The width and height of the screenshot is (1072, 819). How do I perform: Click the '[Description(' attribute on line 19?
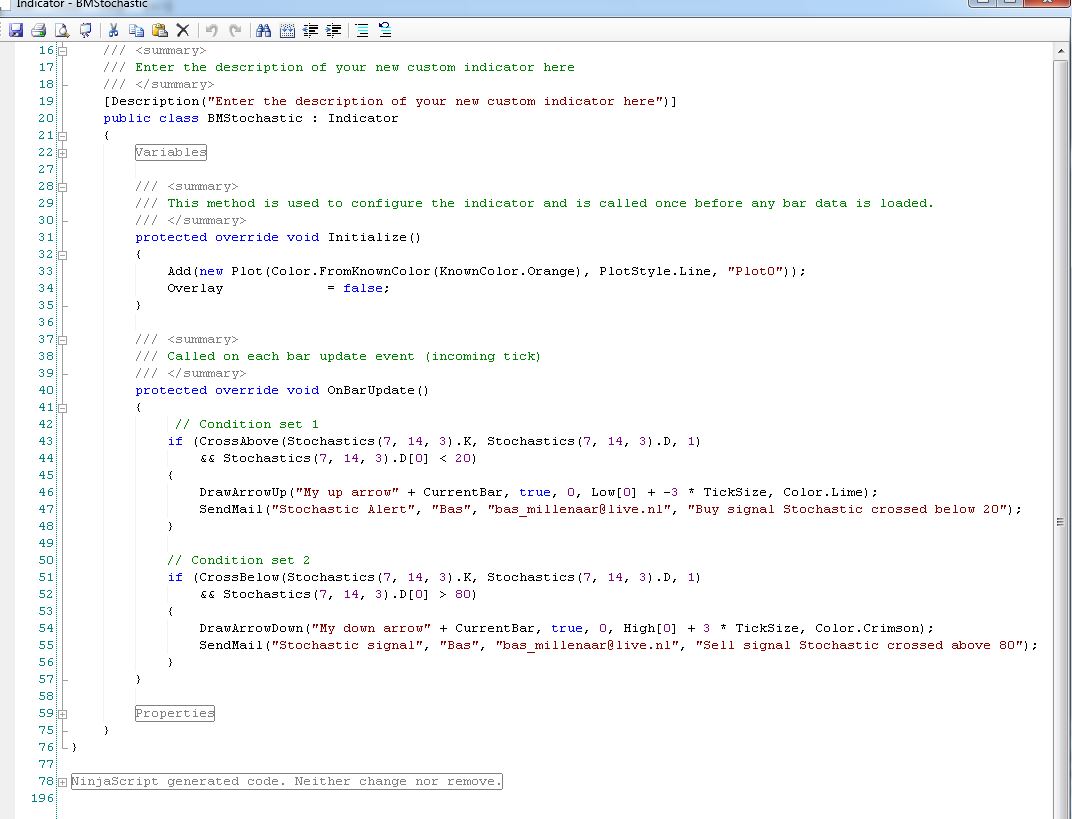tap(155, 101)
